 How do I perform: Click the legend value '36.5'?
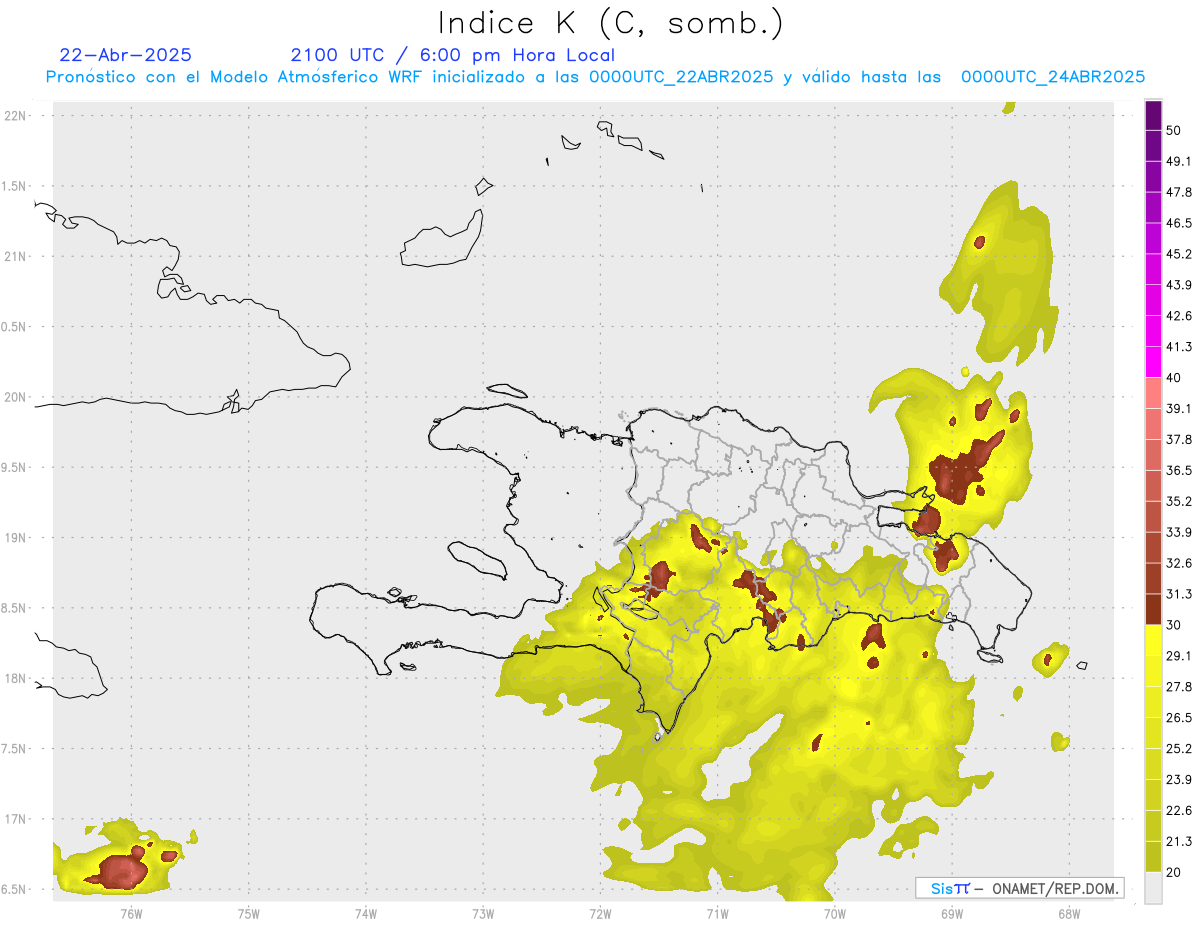click(1179, 471)
